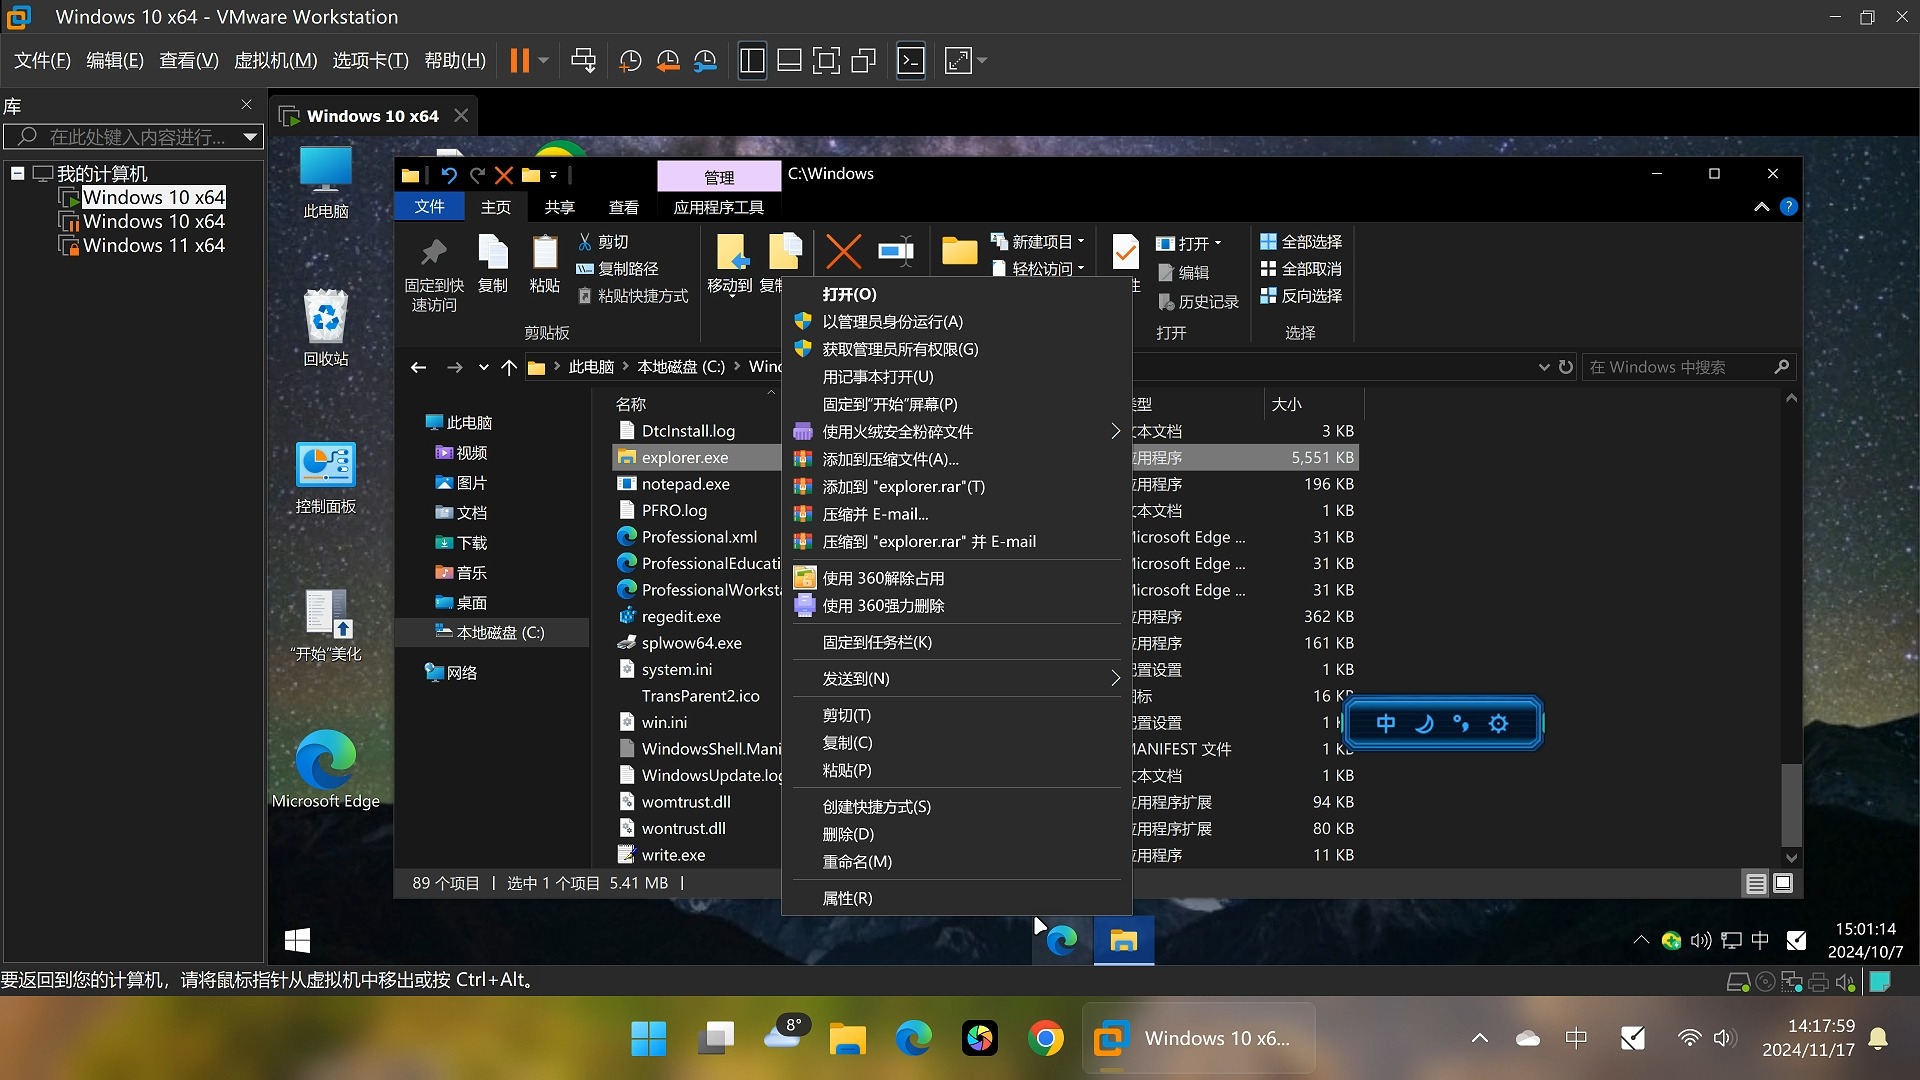Send Ctrl+Alt+Del to the VM
Viewport: 1920px width, 1080px height.
(x=583, y=61)
